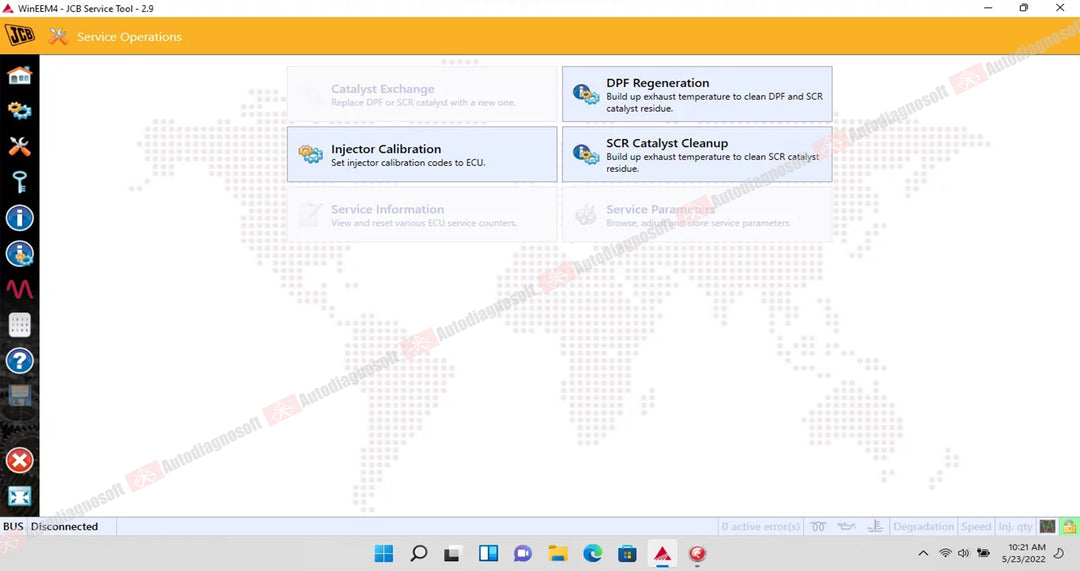Click the glow plug status bar icon
This screenshot has height=571, width=1080.
[818, 527]
